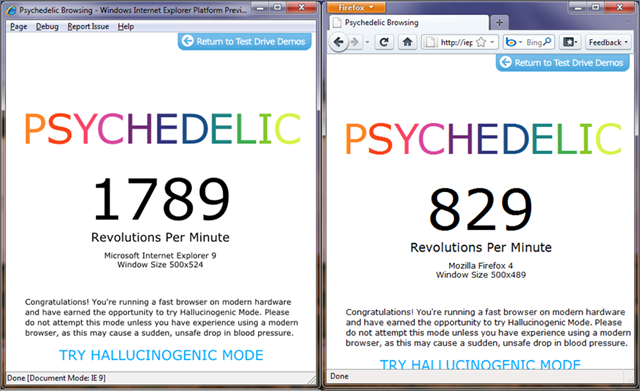Open the Page menu in Internet Explorer

19,27
